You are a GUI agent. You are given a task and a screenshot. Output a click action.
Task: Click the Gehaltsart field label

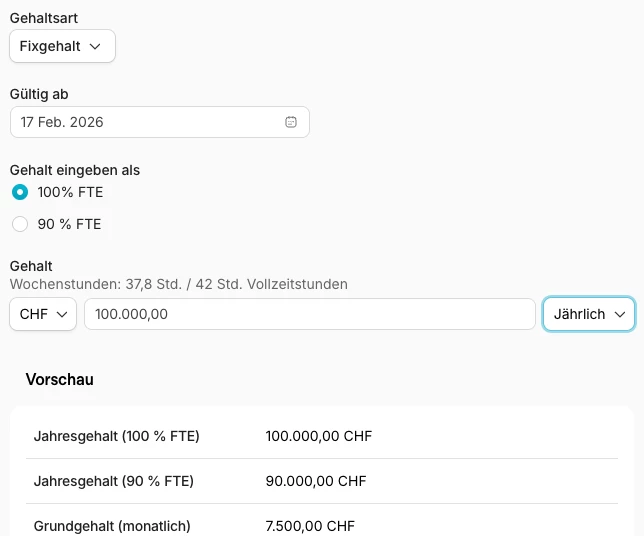tap(44, 18)
